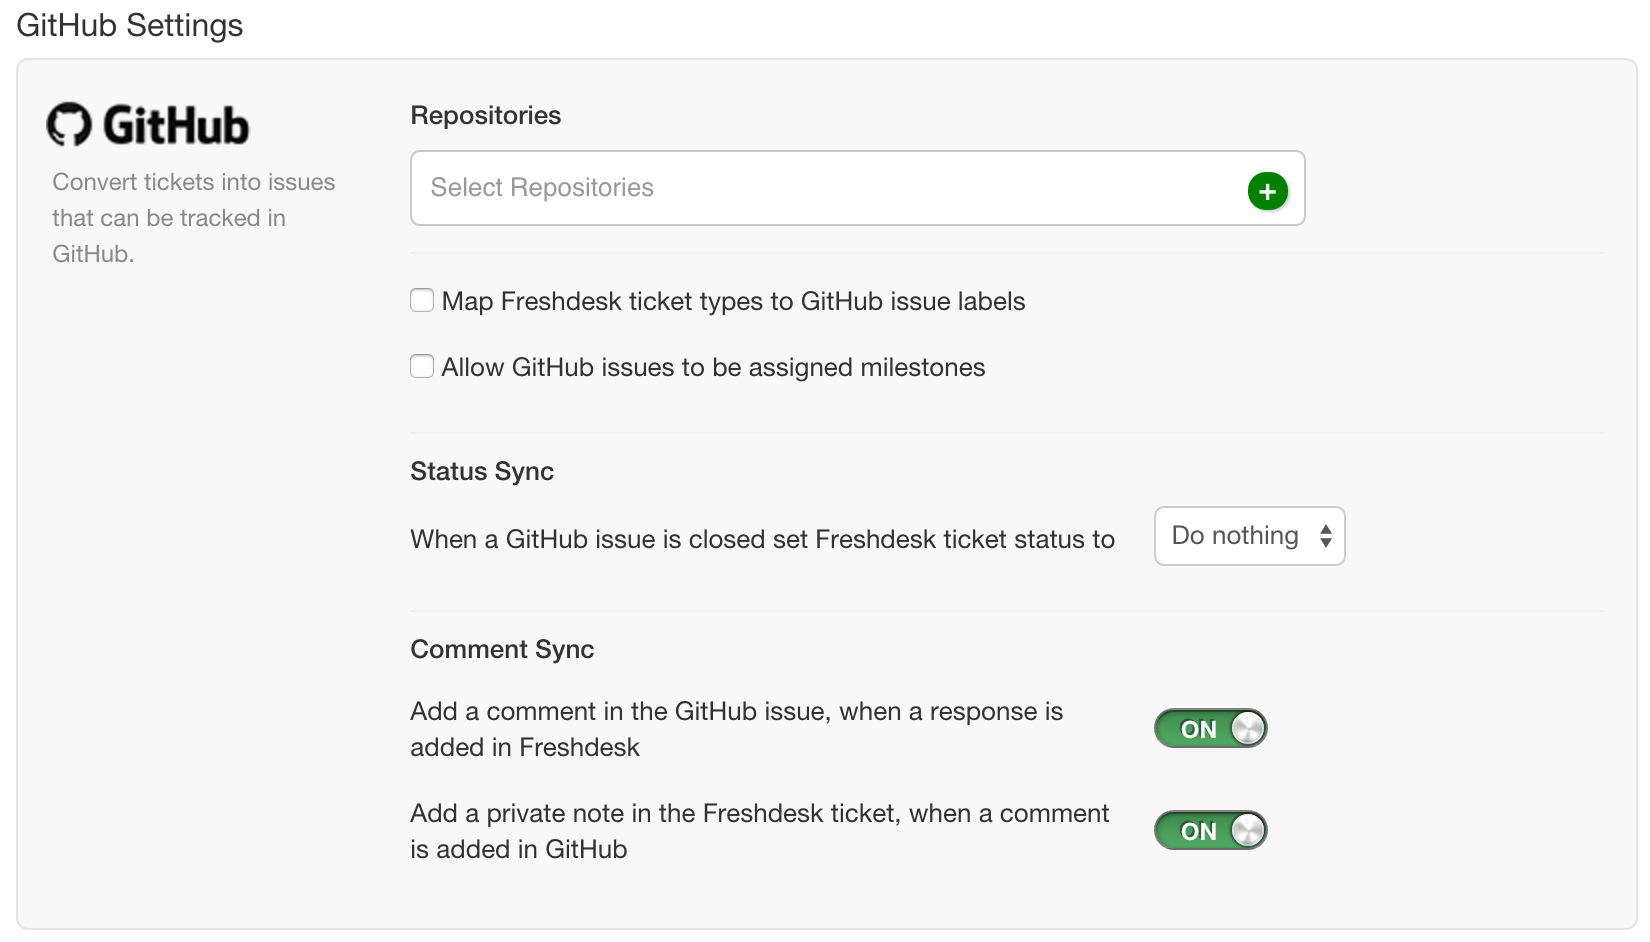Screen dimensions: 1650x942
Task: Tick the Map Freshdesk ticket types checkbox
Action: click(422, 301)
